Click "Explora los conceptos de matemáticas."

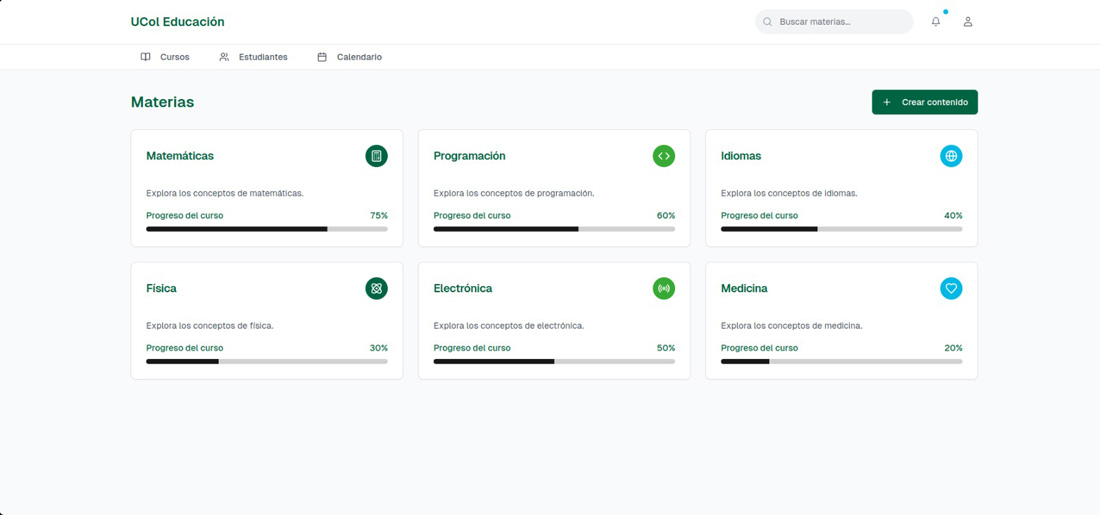[x=224, y=193]
